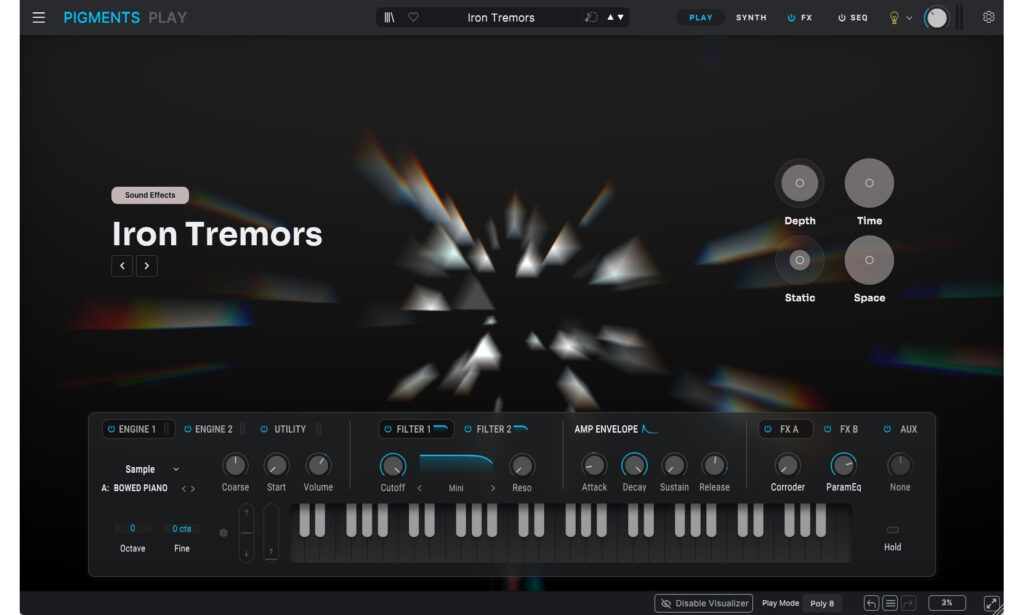The height and width of the screenshot is (615, 1024).
Task: Click the lightbulb sound design tips icon
Action: tap(894, 18)
